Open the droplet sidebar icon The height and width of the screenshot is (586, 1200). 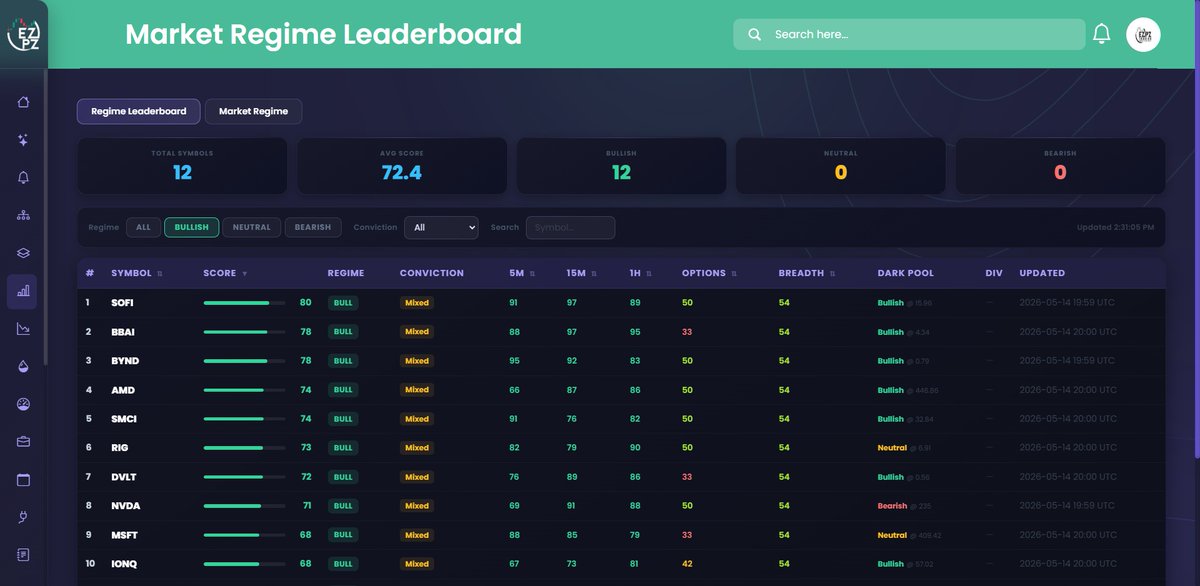[23, 366]
